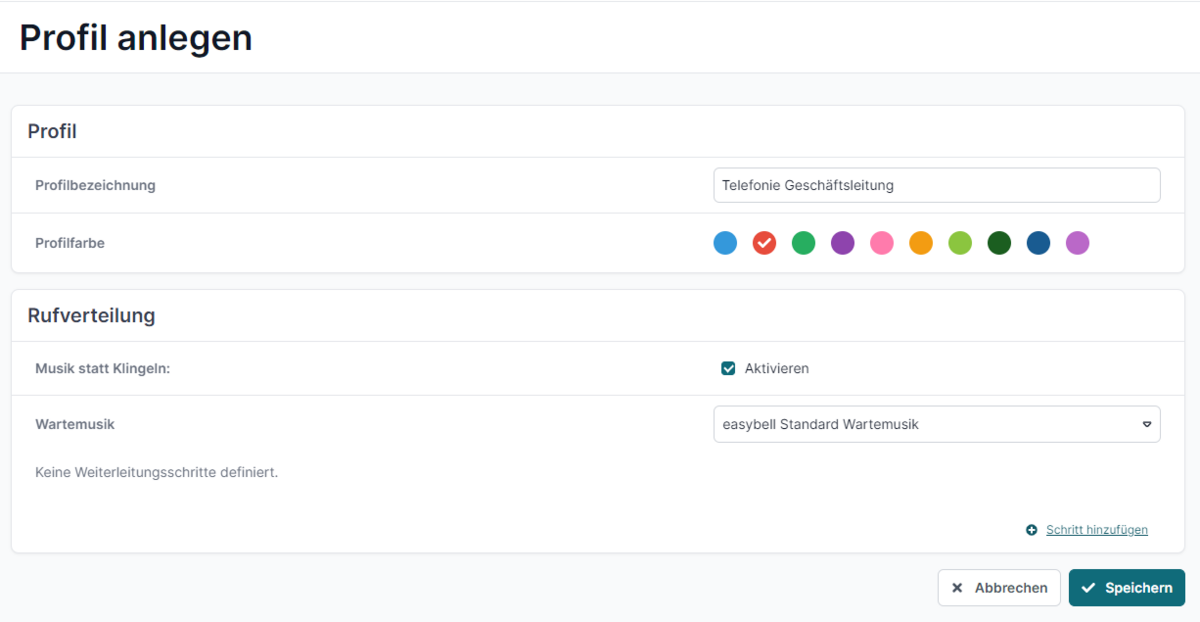Click the Keine Weiterleitungsschritte definiert text
Image resolution: width=1200 pixels, height=622 pixels.
(x=156, y=472)
